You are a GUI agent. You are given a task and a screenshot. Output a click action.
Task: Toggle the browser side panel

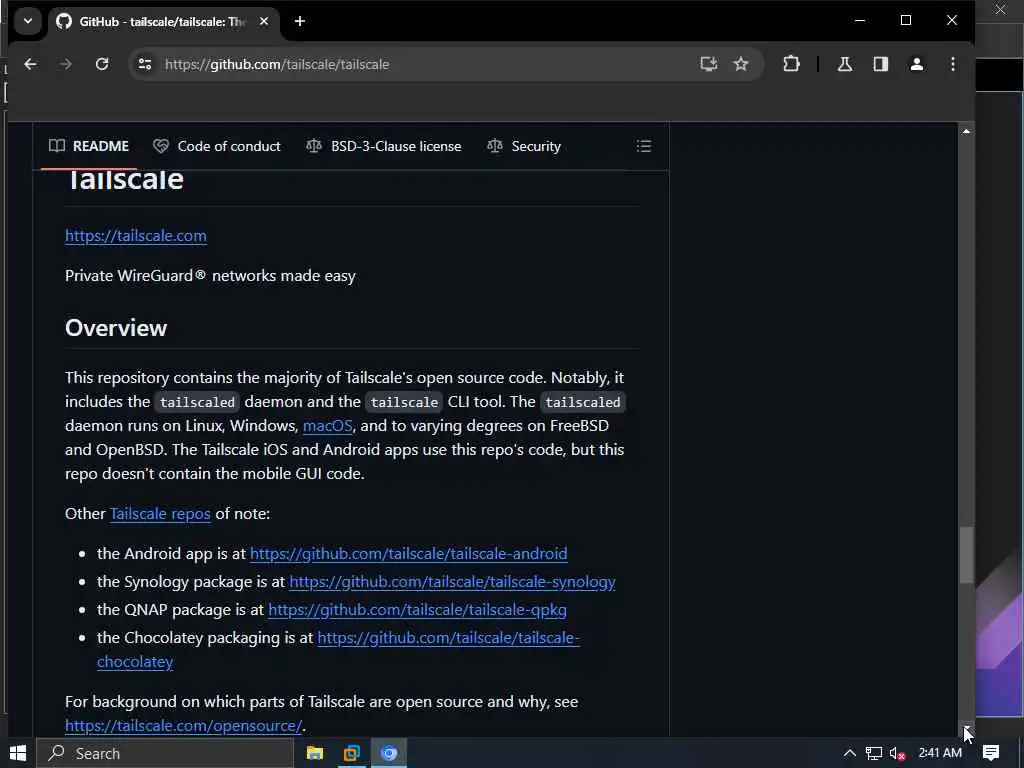click(x=880, y=64)
